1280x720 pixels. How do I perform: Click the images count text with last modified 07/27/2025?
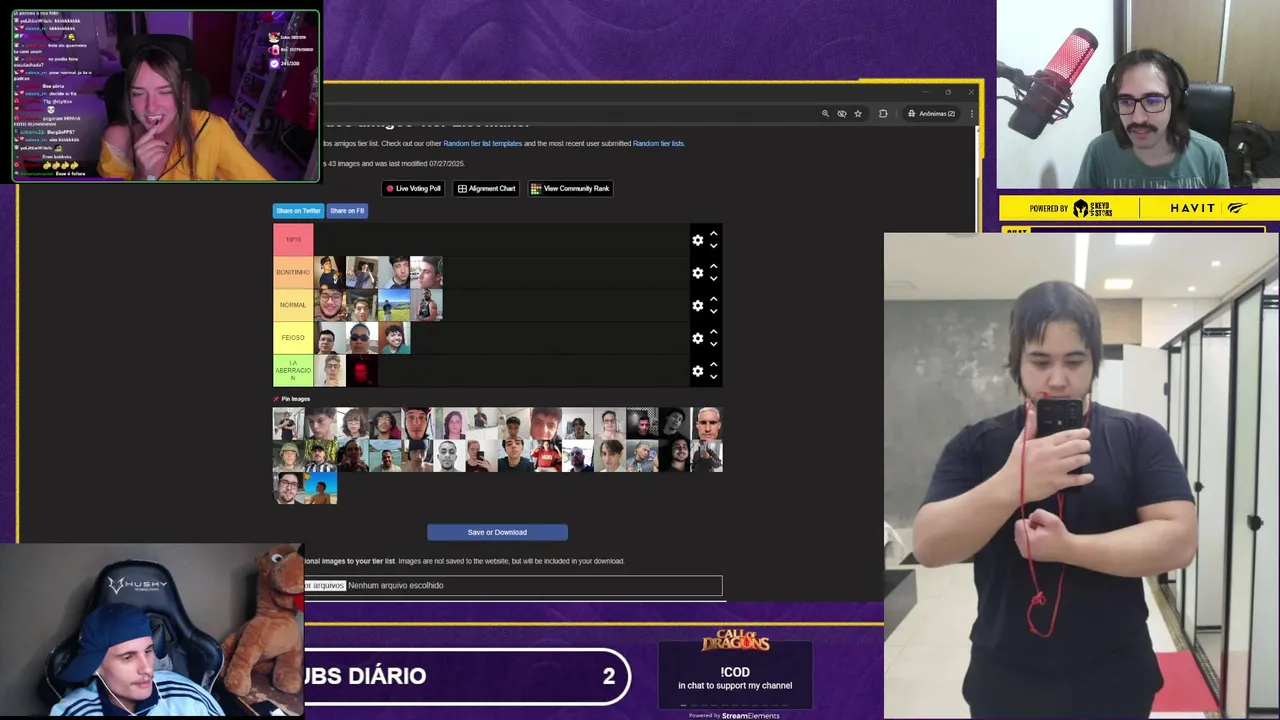click(x=394, y=163)
